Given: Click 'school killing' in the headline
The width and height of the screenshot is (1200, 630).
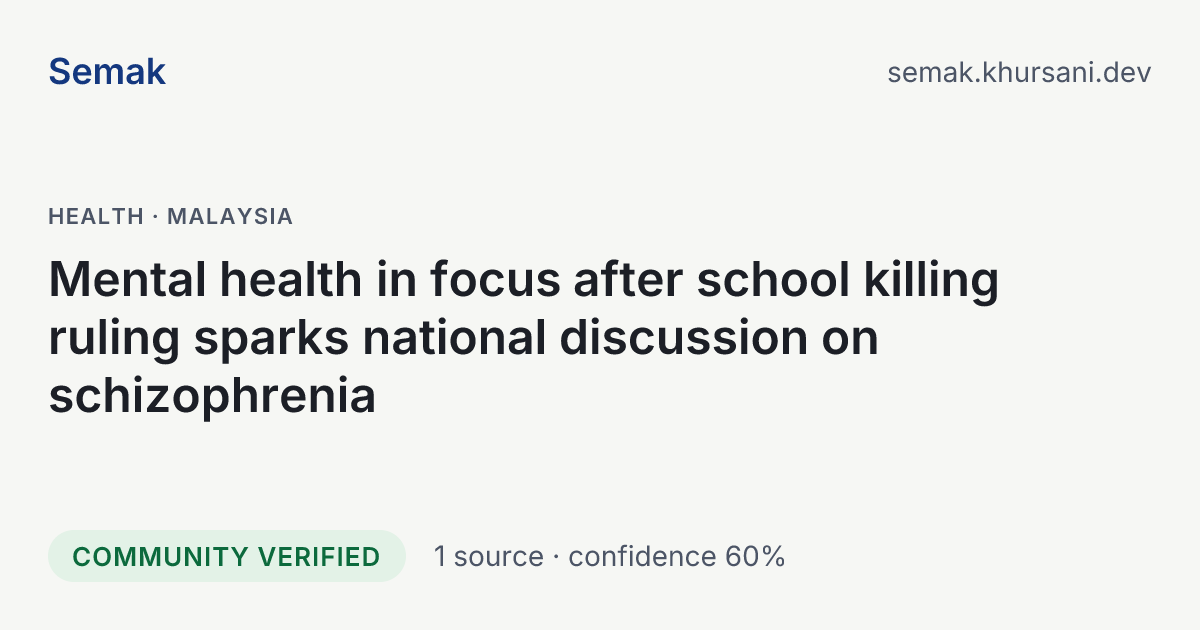Looking at the screenshot, I should [x=848, y=280].
